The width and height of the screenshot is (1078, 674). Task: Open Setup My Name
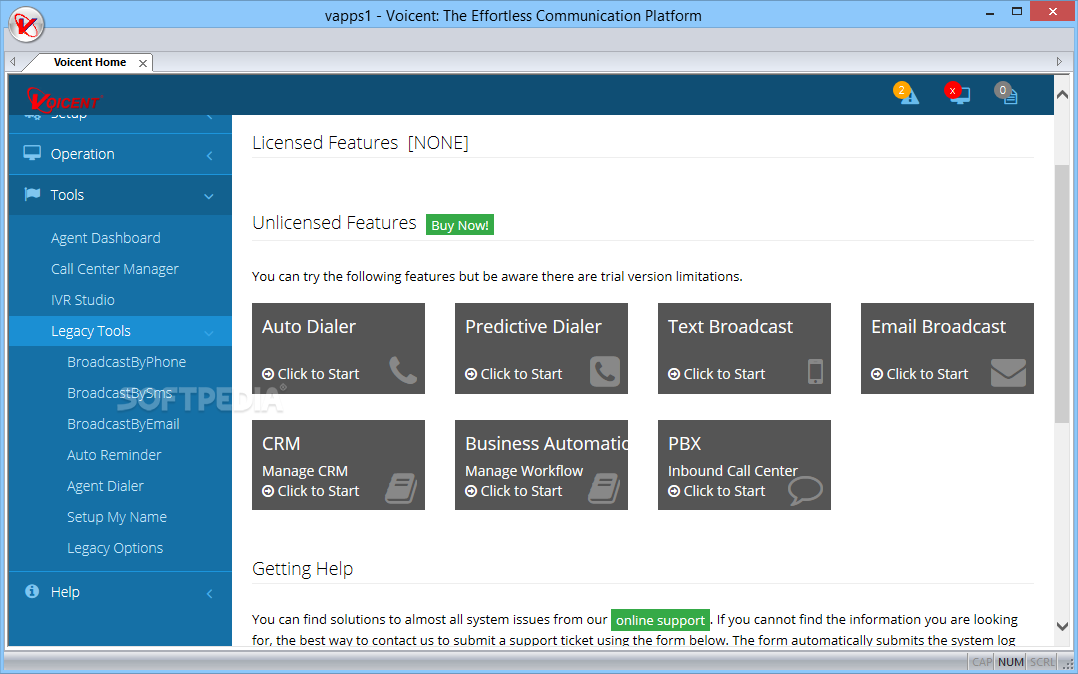tap(117, 517)
